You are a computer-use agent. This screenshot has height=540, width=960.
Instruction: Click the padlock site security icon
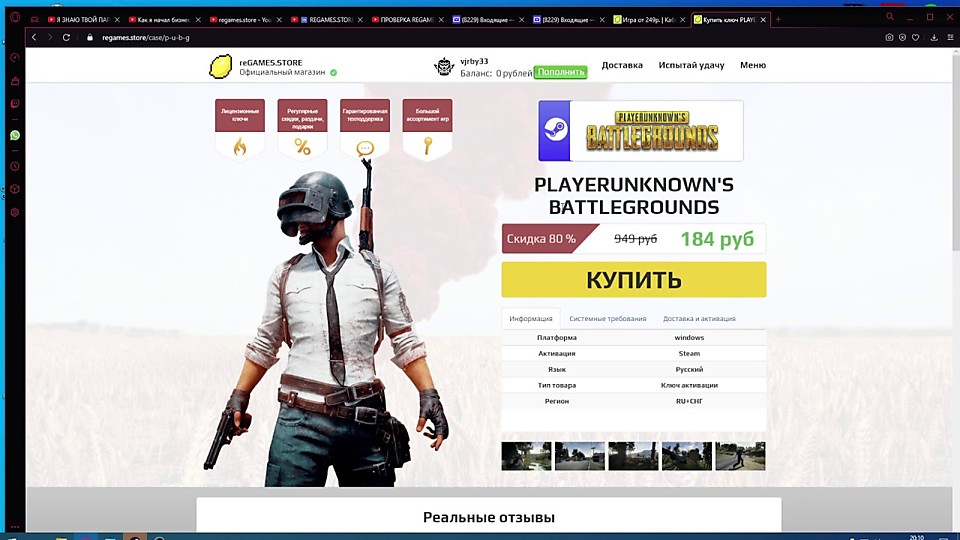(90, 37)
